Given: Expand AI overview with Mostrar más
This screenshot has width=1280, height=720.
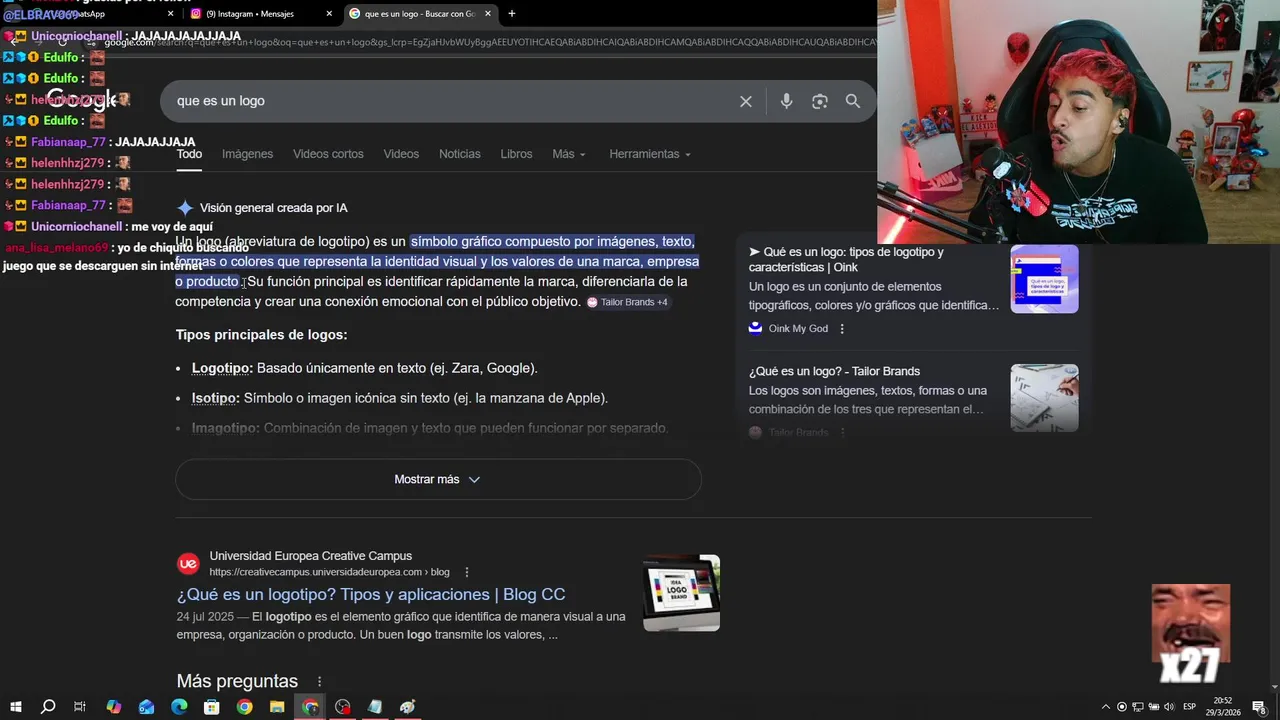Looking at the screenshot, I should (x=438, y=479).
